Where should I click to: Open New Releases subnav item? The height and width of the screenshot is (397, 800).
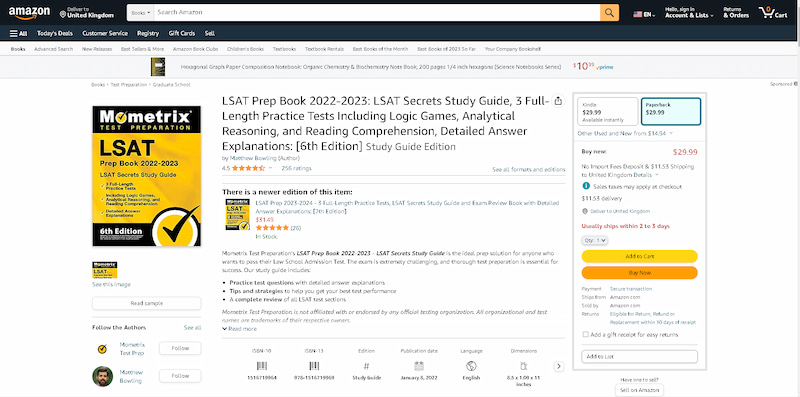point(96,49)
